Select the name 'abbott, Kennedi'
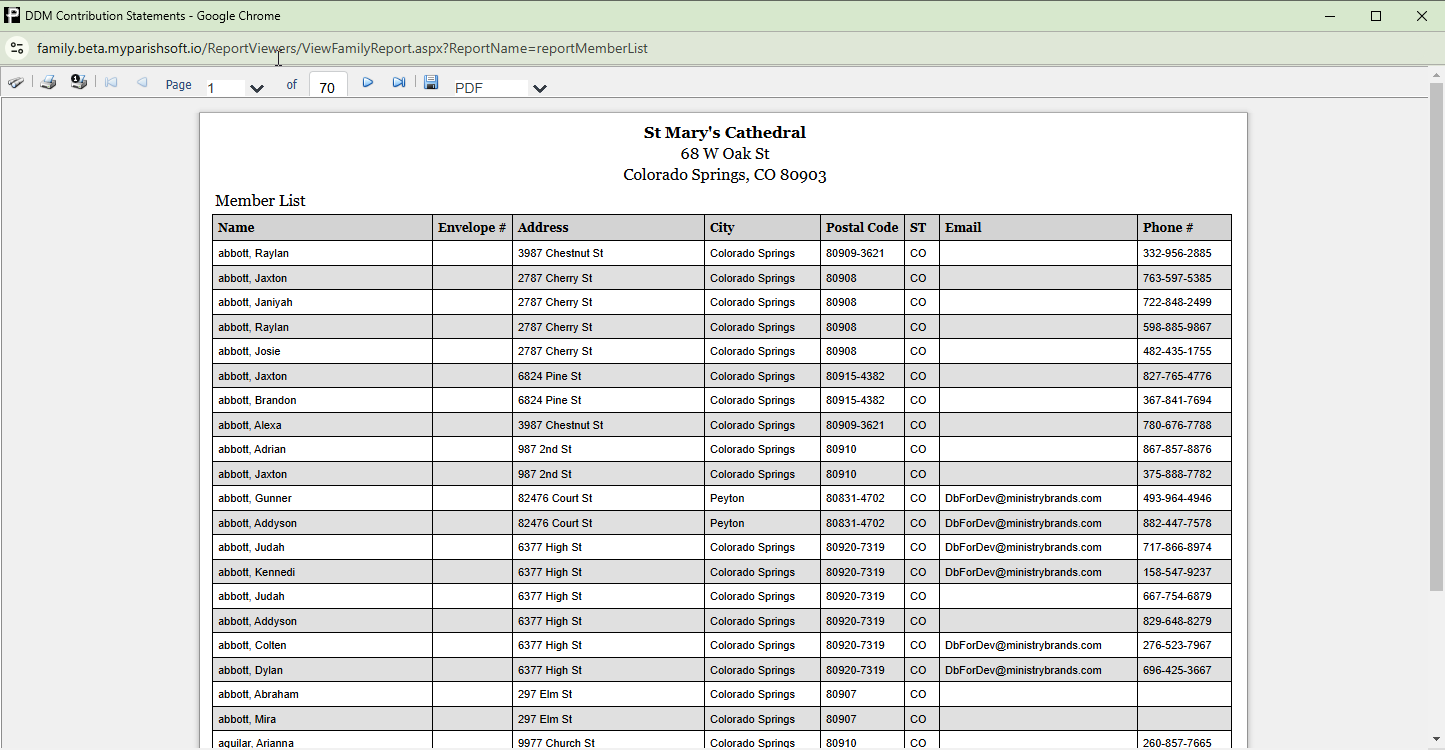The width and height of the screenshot is (1445, 750). click(256, 572)
